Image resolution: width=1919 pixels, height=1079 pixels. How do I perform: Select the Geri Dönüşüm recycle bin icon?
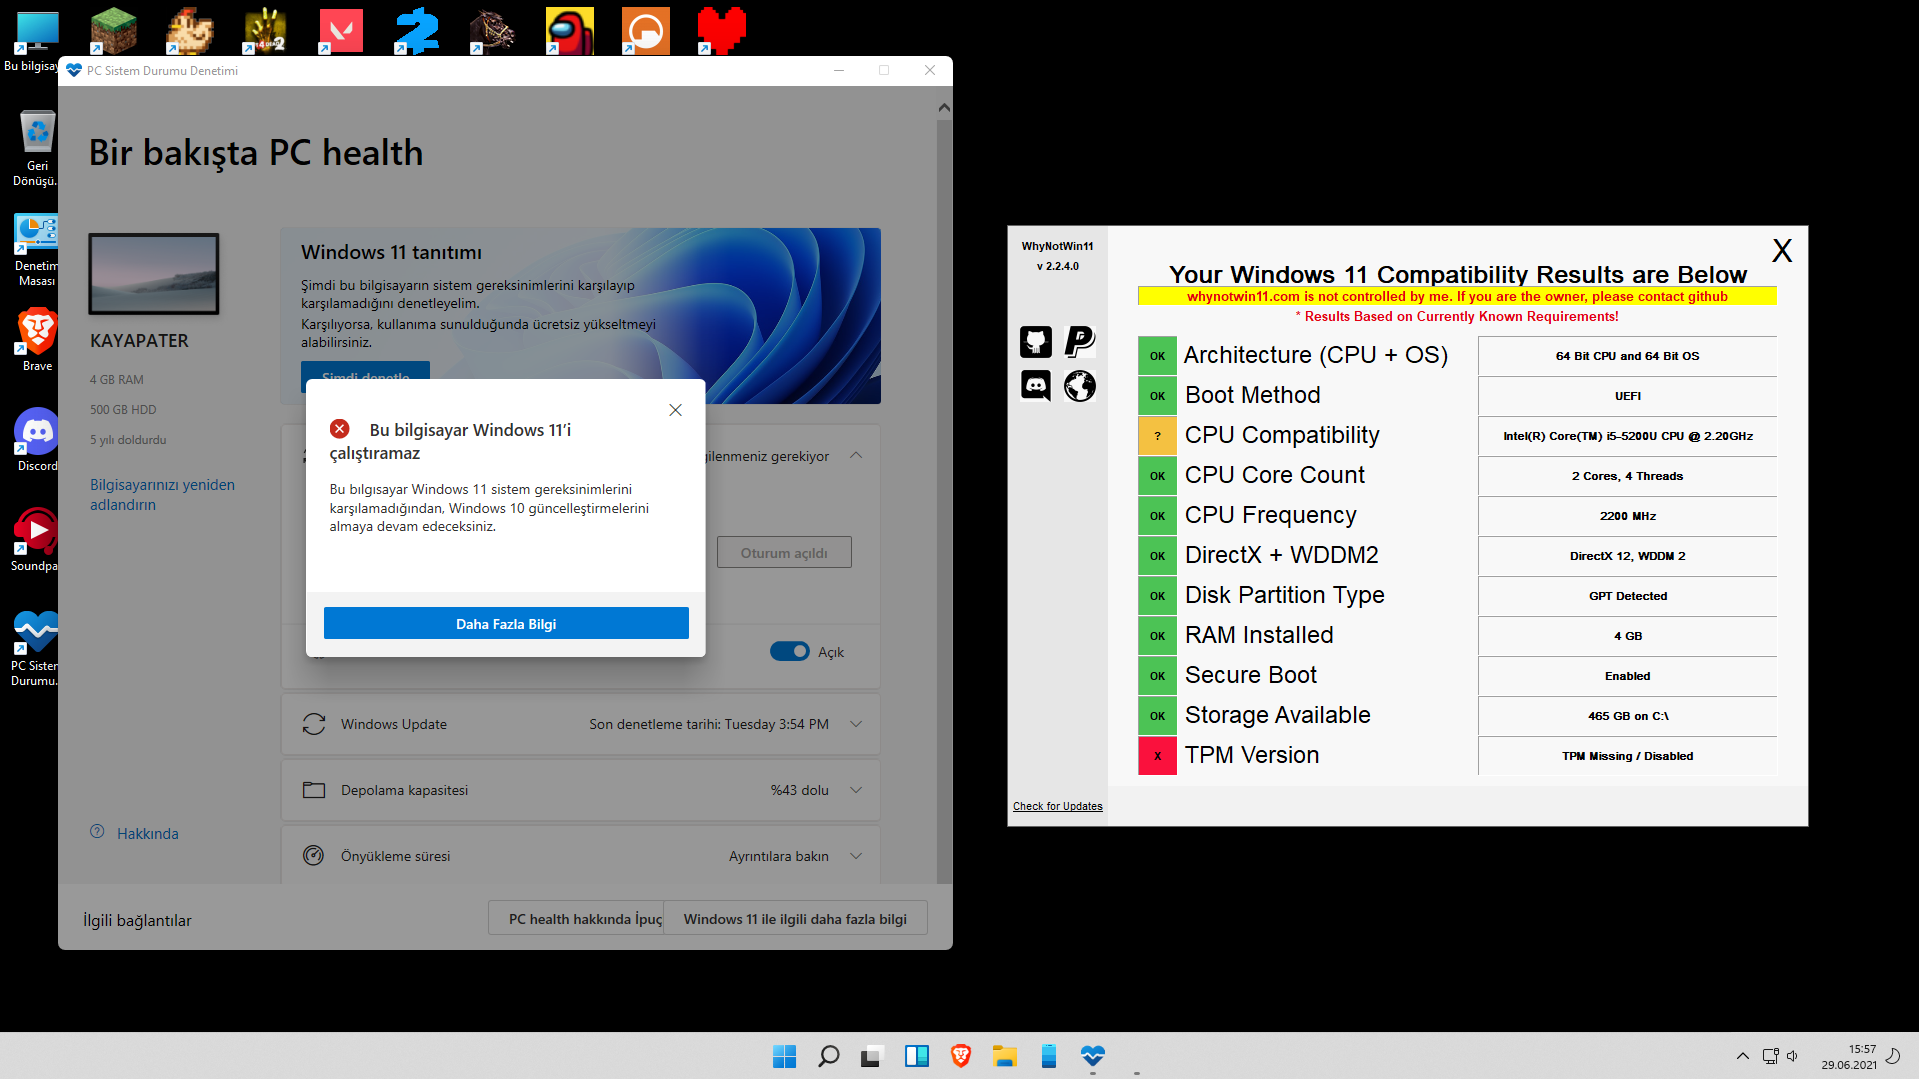[x=36, y=147]
